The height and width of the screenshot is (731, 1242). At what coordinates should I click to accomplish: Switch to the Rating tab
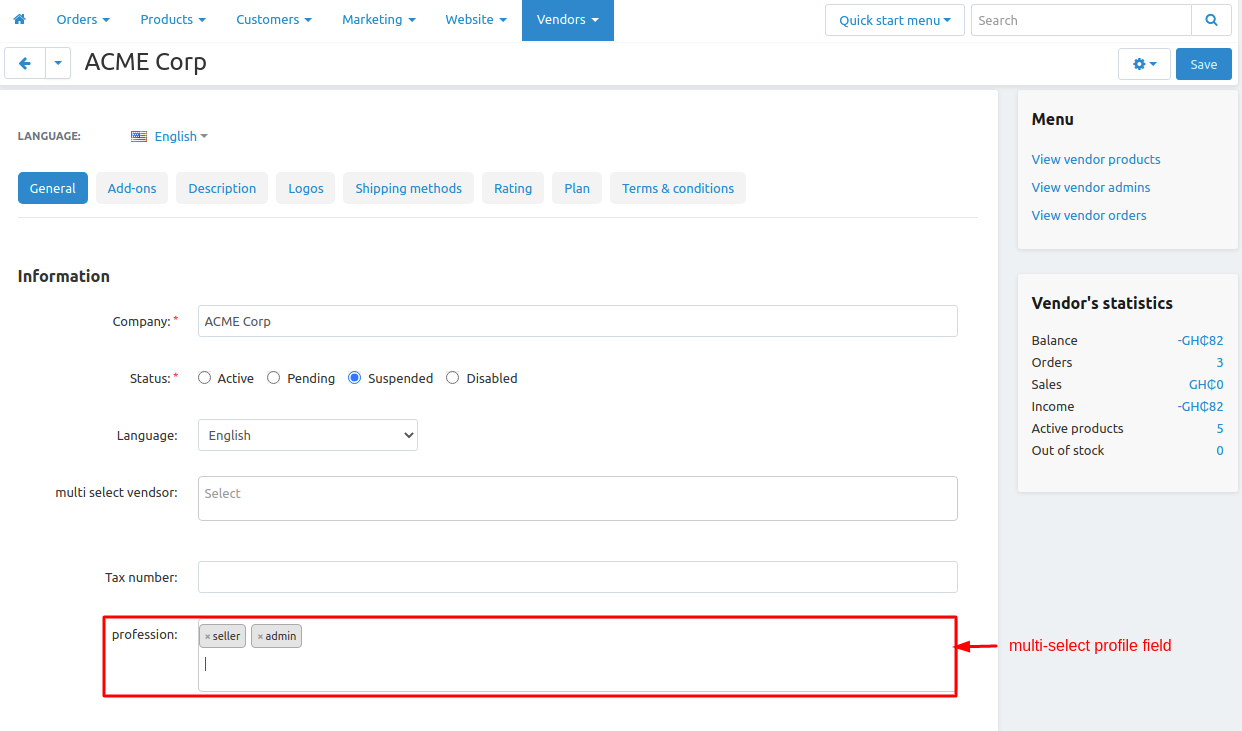513,188
